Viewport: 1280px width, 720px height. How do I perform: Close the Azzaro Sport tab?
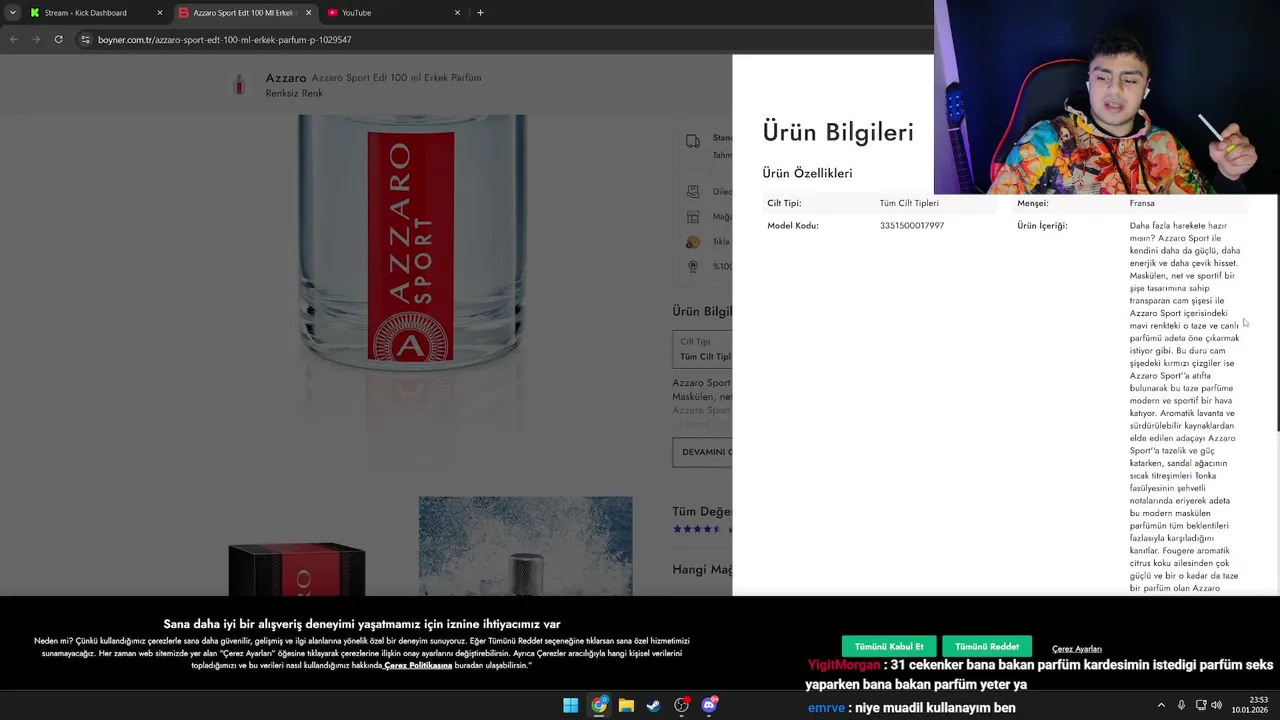point(308,13)
